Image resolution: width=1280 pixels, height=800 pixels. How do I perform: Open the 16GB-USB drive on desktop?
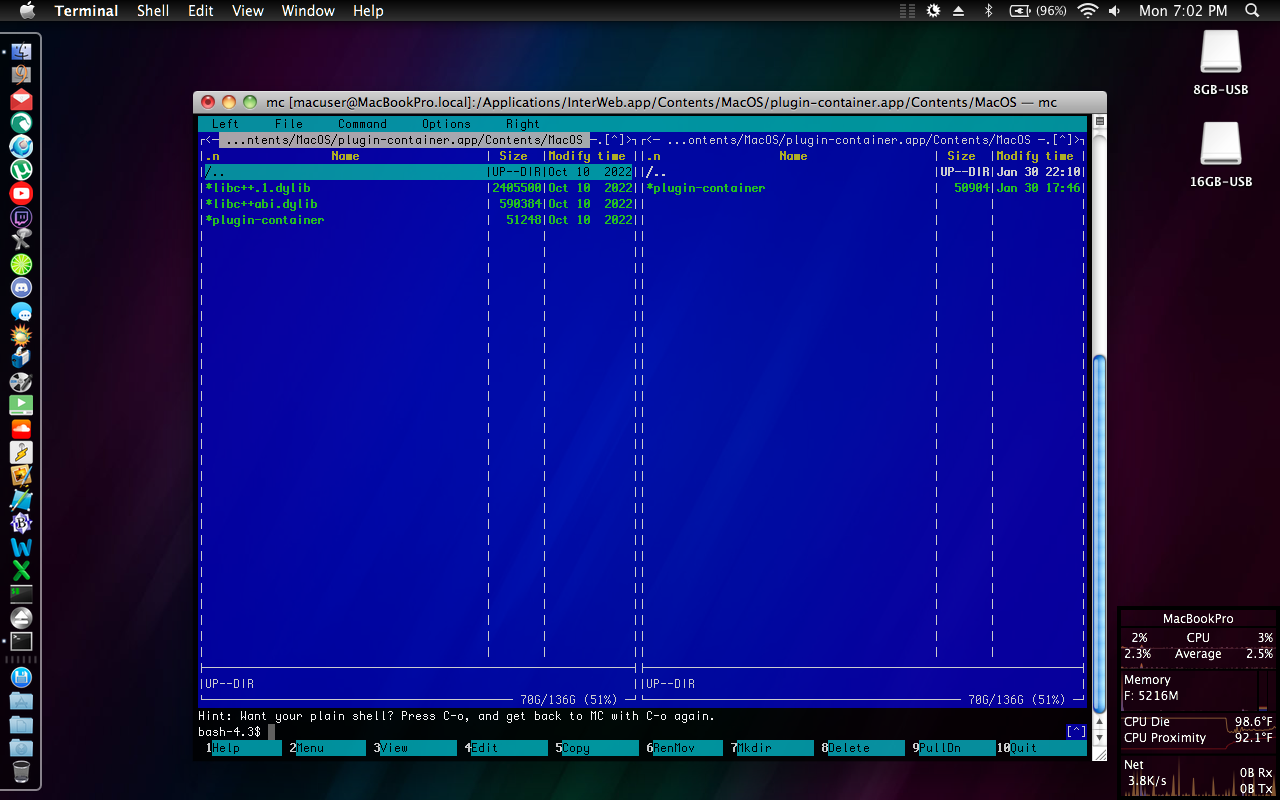pos(1221,153)
